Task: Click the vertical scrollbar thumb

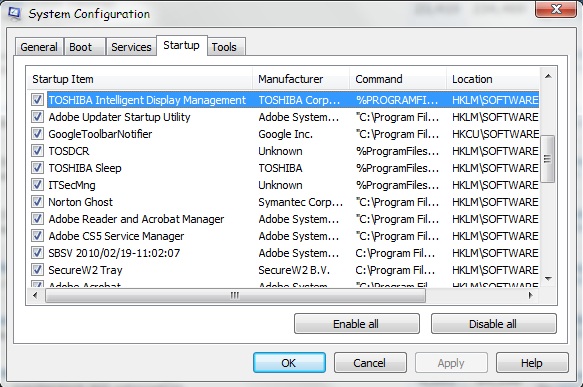Action: [x=547, y=159]
